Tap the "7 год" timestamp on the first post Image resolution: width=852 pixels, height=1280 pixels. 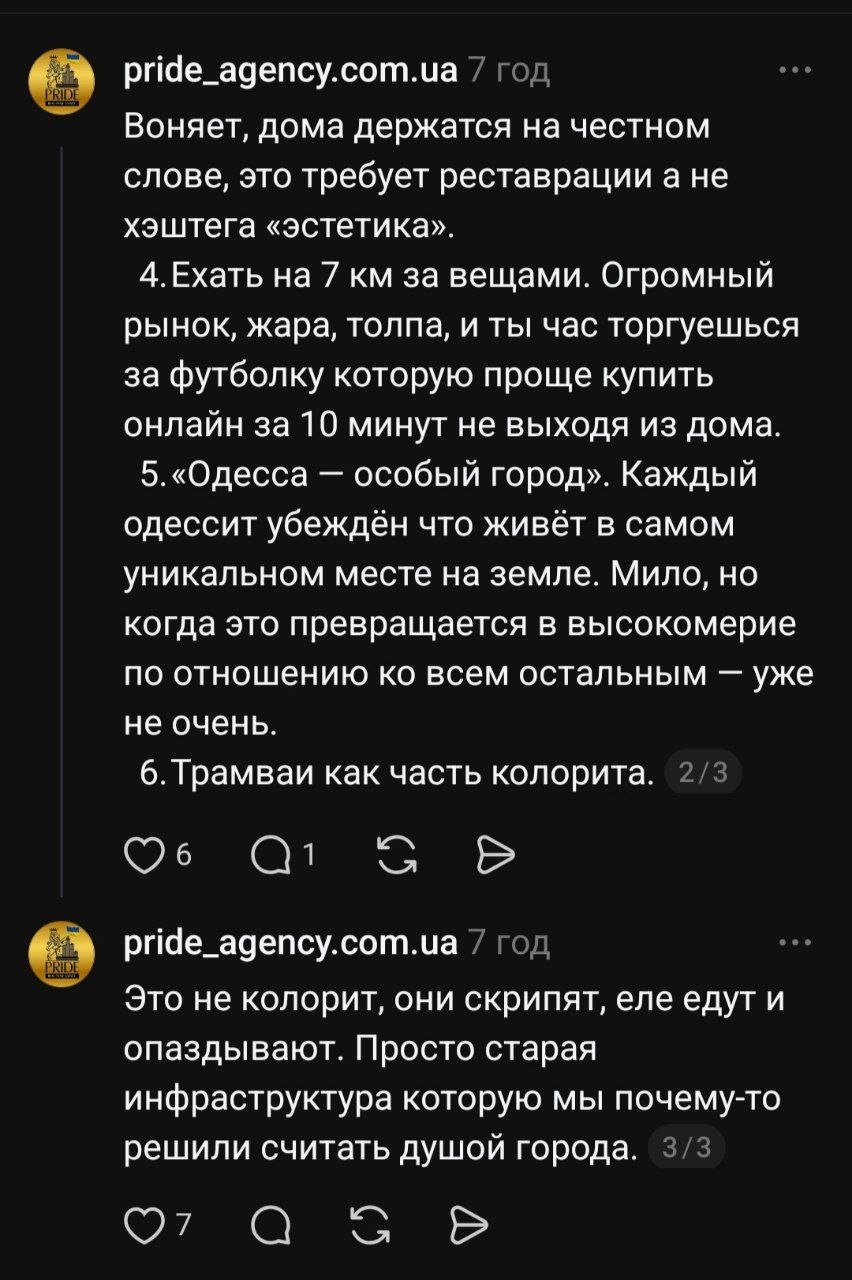pyautogui.click(x=508, y=70)
